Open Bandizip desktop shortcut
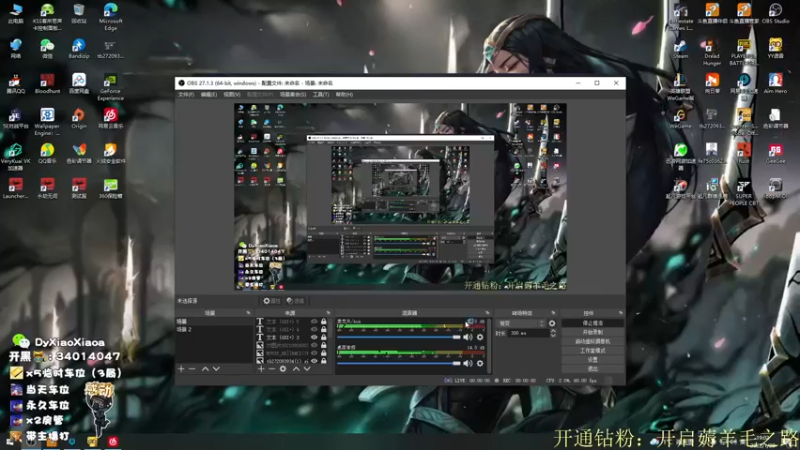The width and height of the screenshot is (800, 450). pos(79,48)
